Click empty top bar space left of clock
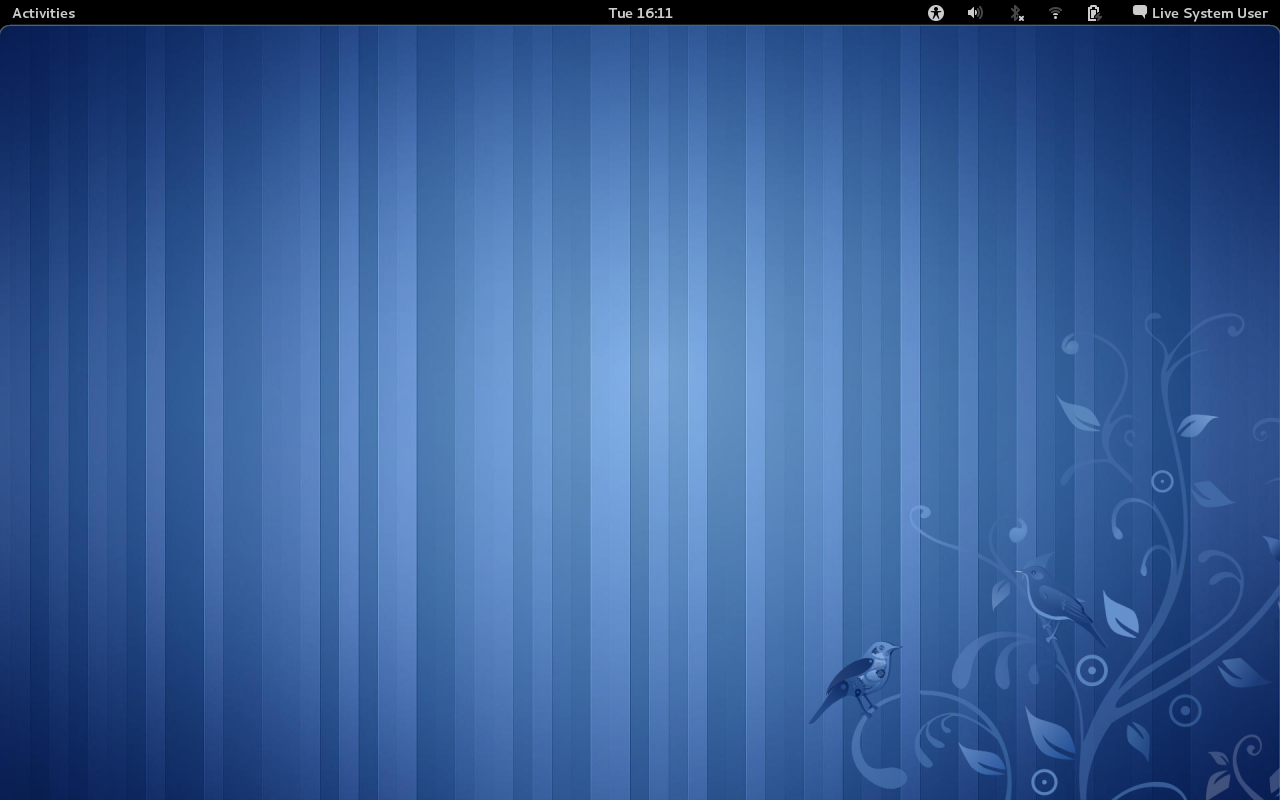The image size is (1280, 800). pyautogui.click(x=350, y=13)
